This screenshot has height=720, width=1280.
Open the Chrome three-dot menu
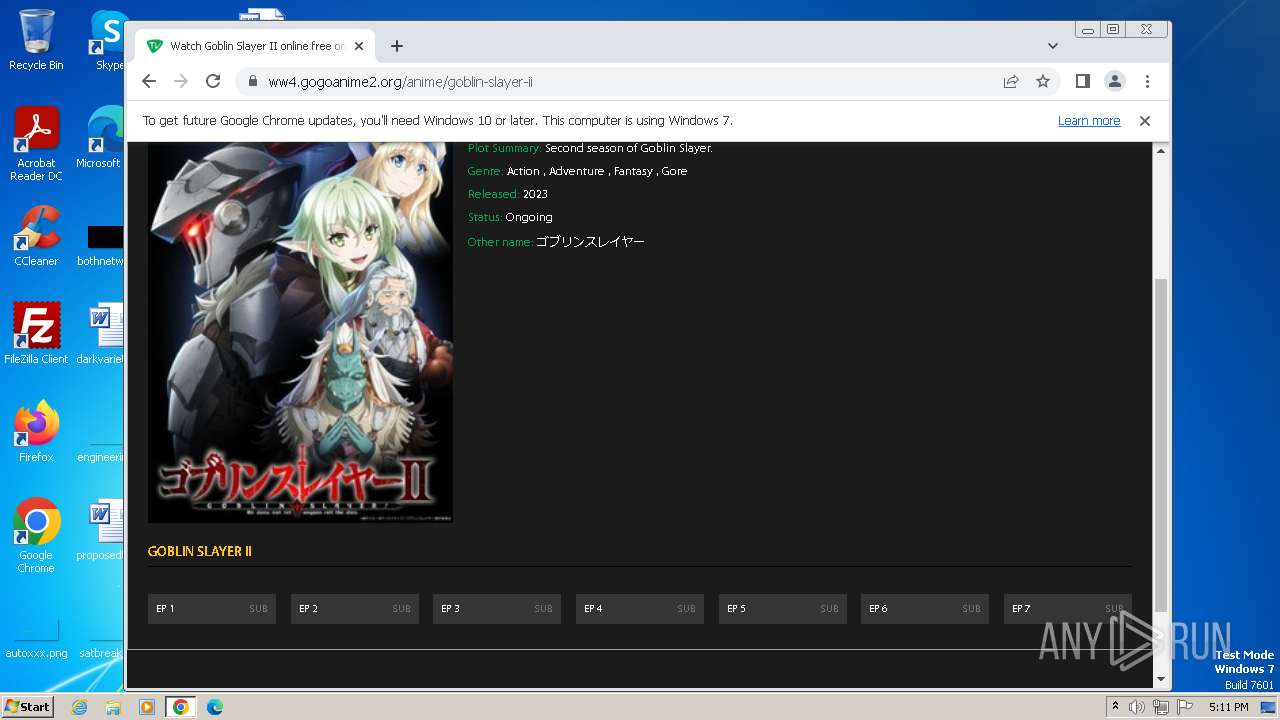tap(1147, 81)
